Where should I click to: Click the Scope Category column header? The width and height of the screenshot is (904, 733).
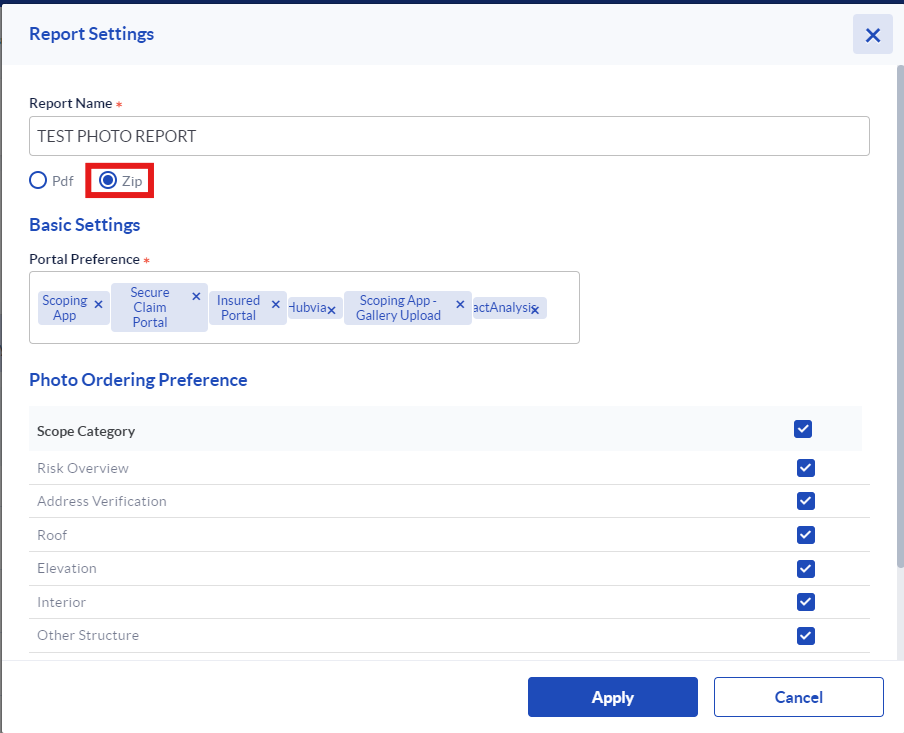(x=86, y=431)
